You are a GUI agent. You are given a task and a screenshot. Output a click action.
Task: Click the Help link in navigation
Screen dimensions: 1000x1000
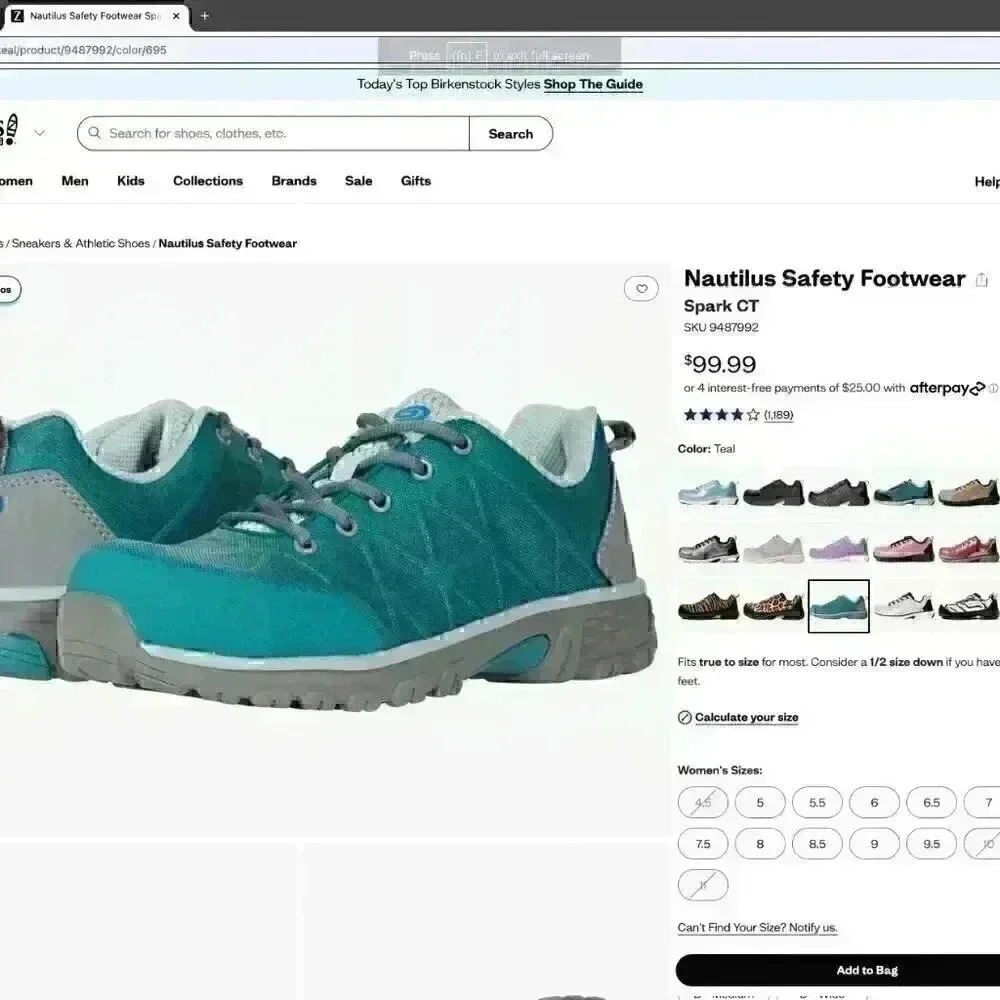987,182
